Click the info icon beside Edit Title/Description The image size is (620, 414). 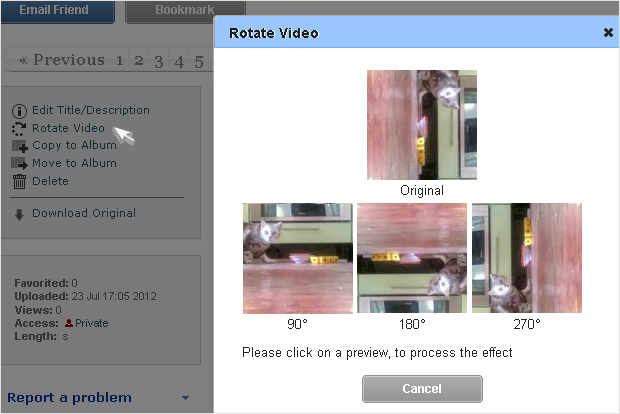pyautogui.click(x=19, y=111)
